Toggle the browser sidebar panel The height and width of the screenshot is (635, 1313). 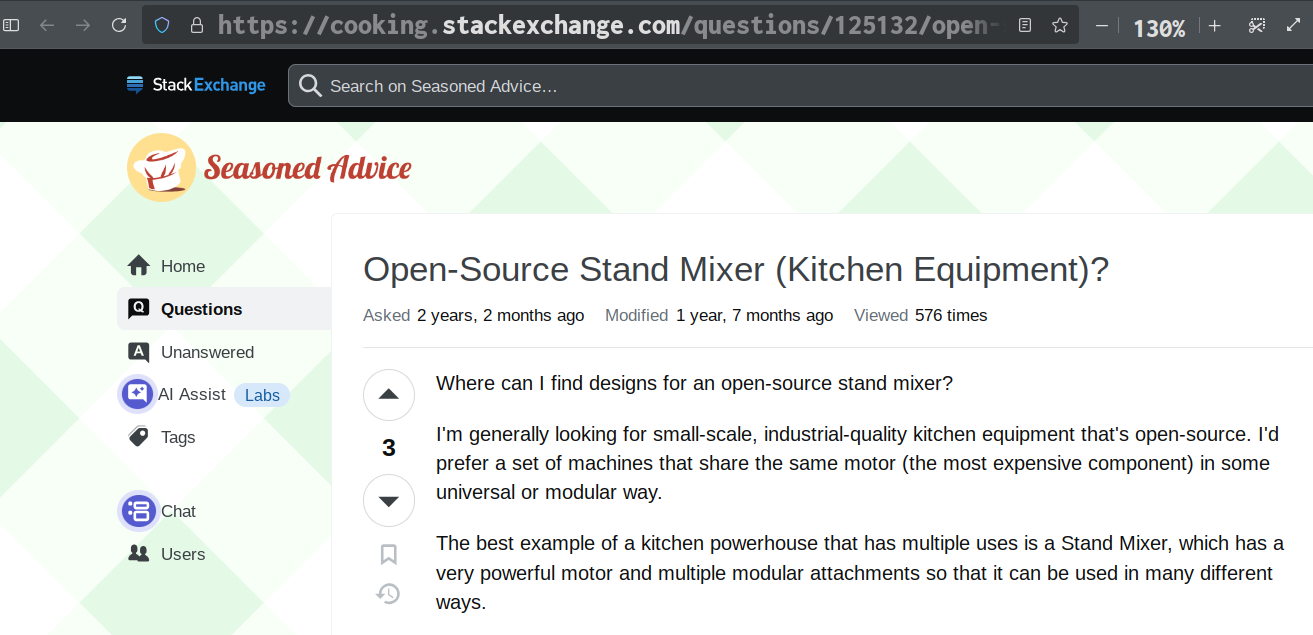click(11, 25)
